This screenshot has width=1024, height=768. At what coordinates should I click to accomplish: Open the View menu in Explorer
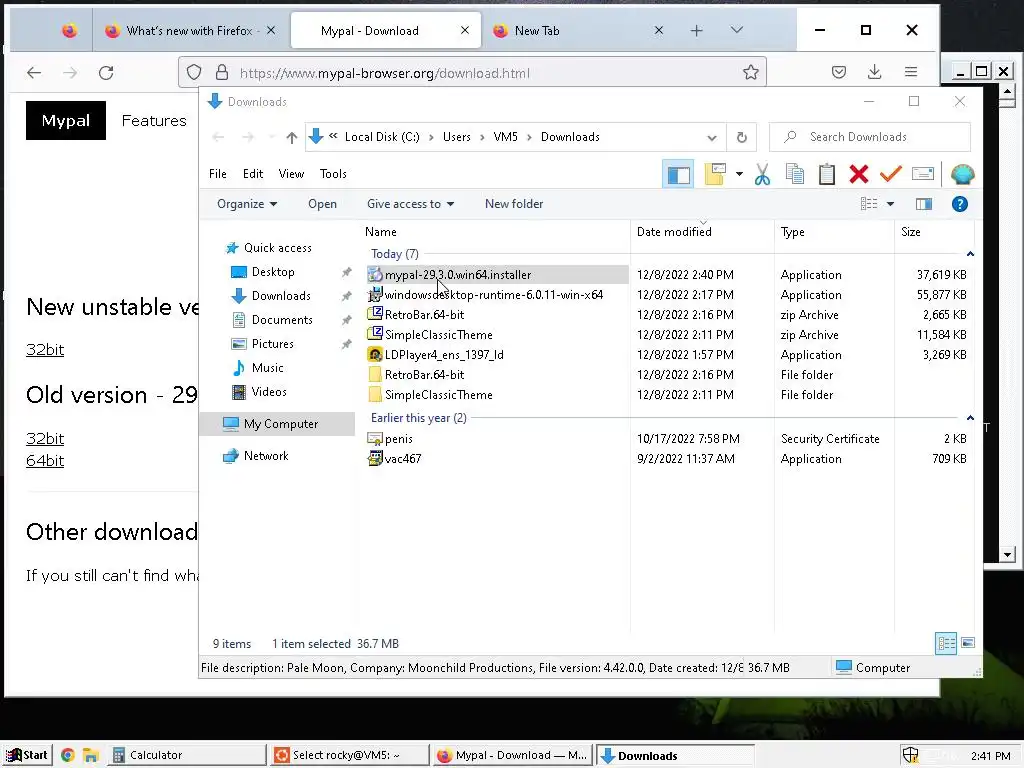tap(291, 174)
